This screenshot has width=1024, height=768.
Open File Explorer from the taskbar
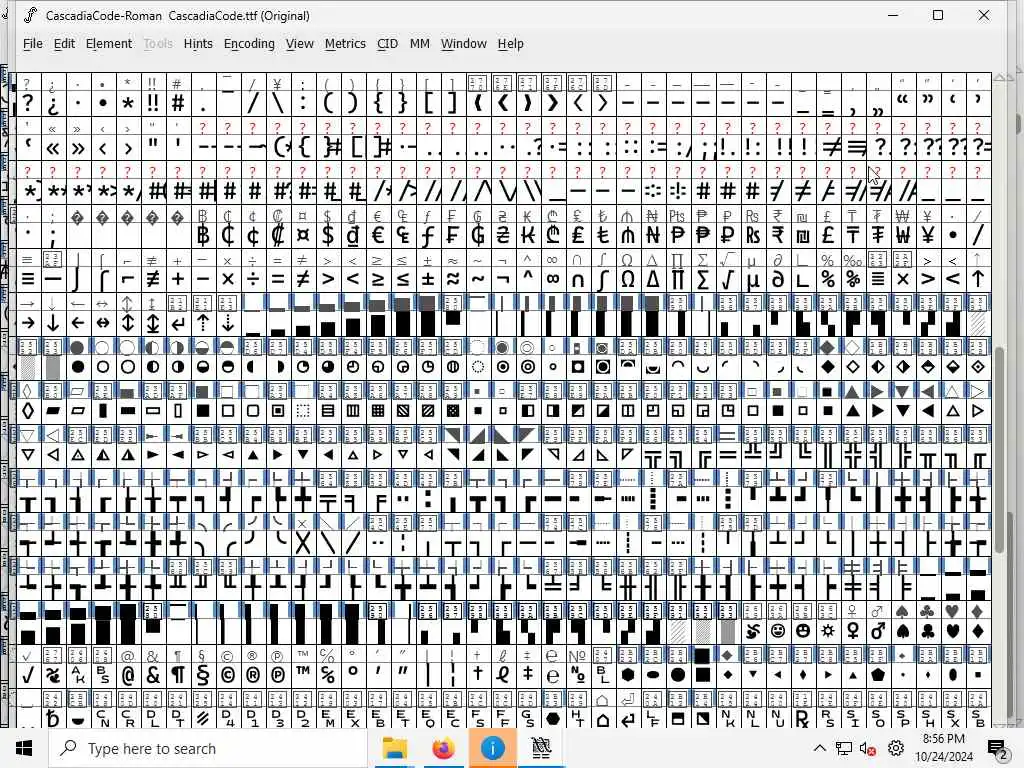[394, 748]
